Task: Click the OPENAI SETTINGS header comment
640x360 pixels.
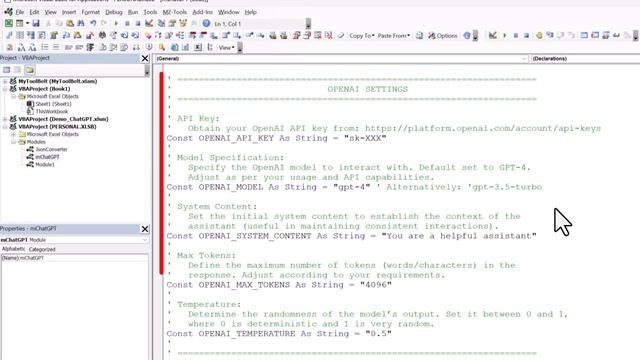Action: 367,89
